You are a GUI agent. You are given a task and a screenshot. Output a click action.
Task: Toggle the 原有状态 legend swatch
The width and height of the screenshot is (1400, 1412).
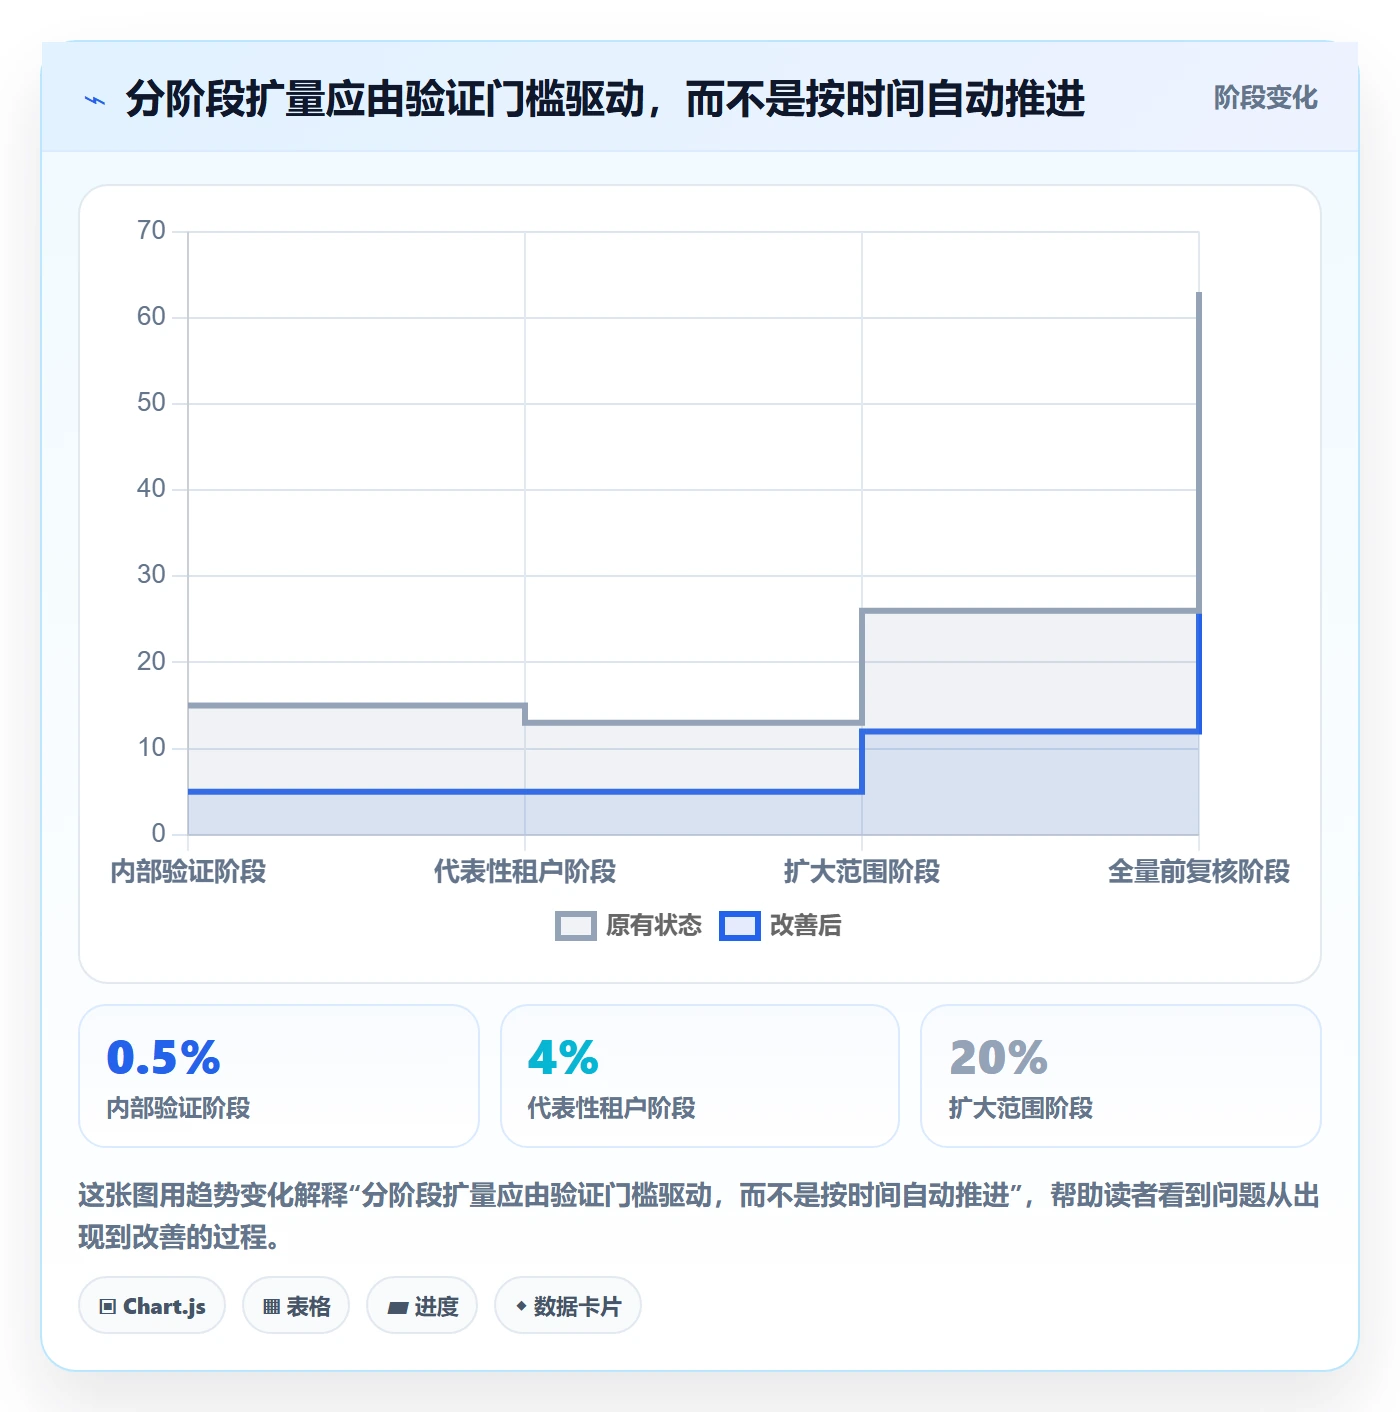coord(575,926)
